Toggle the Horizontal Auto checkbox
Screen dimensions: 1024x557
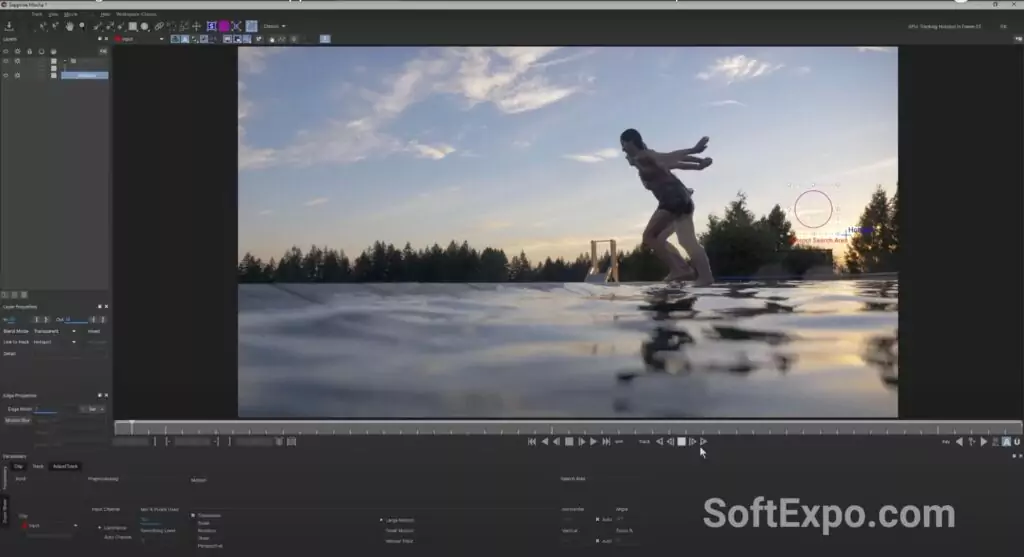(x=598, y=520)
